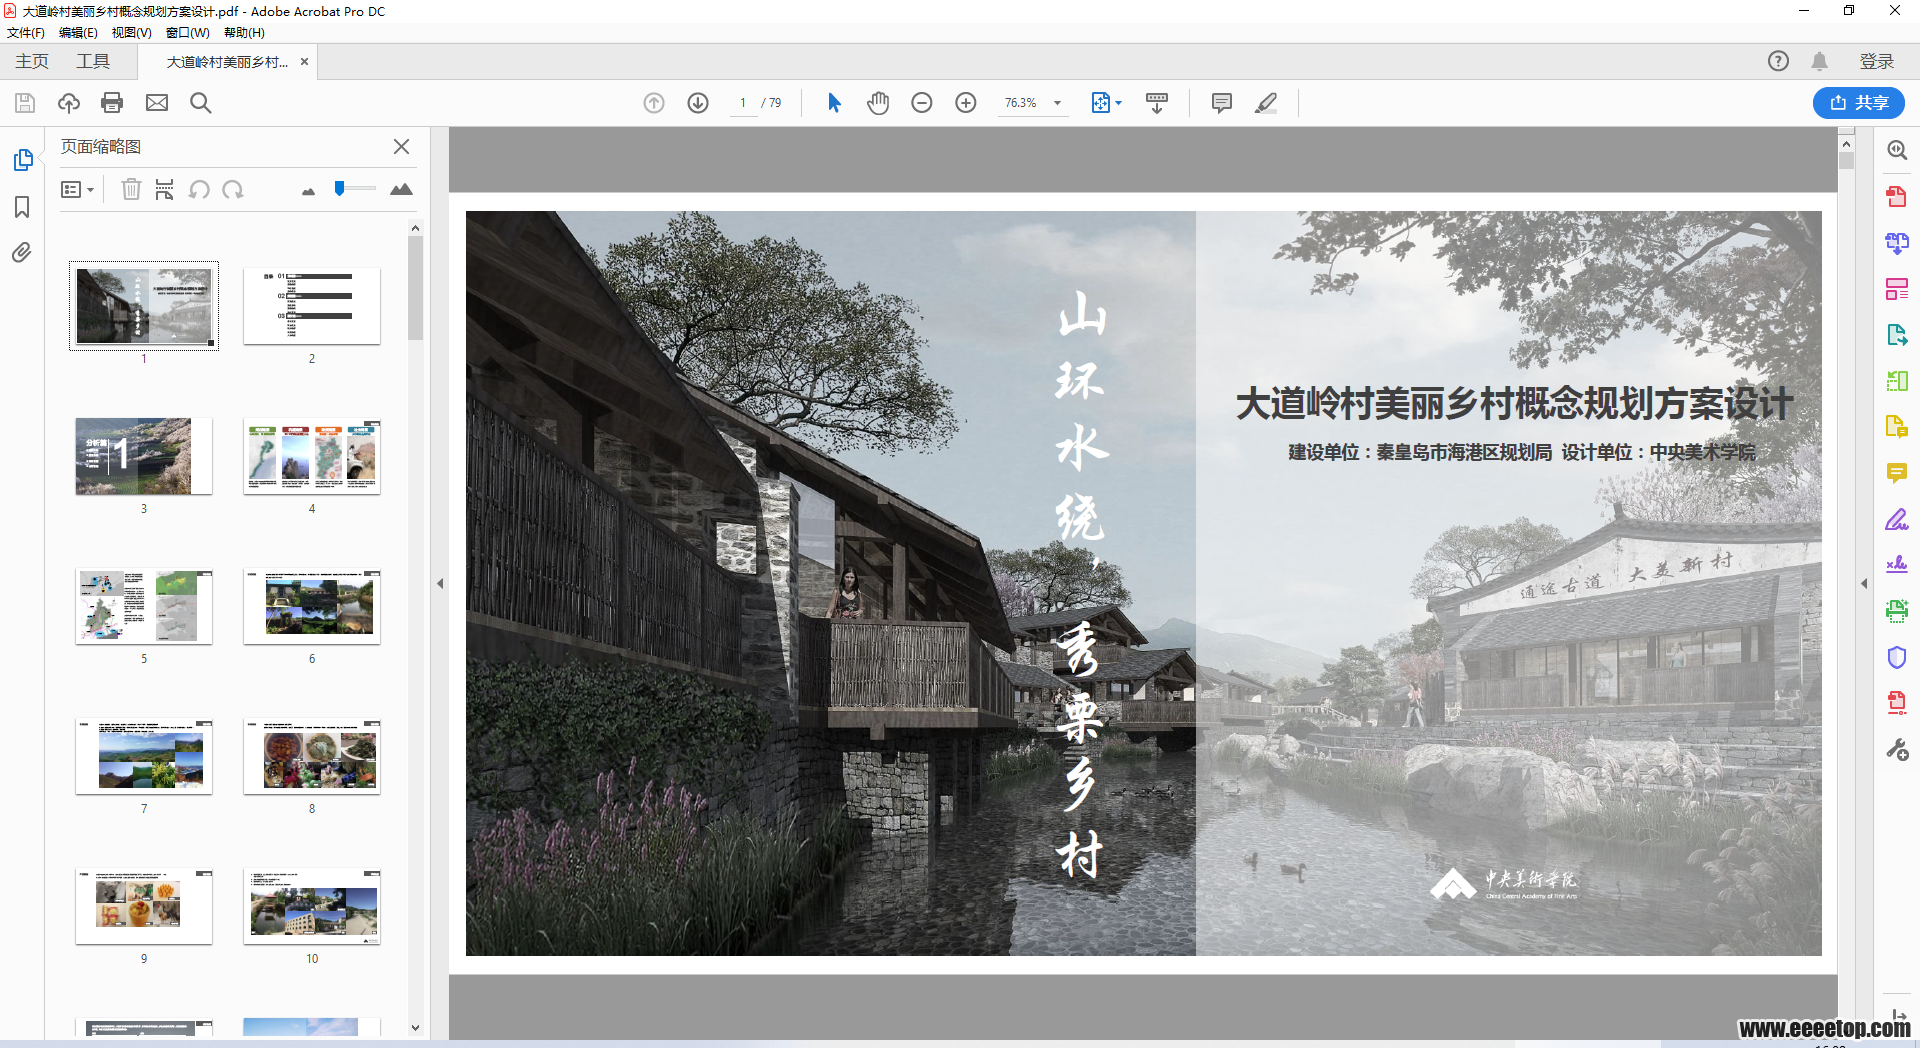
Task: Open the 帮助(H) menu
Action: [244, 33]
